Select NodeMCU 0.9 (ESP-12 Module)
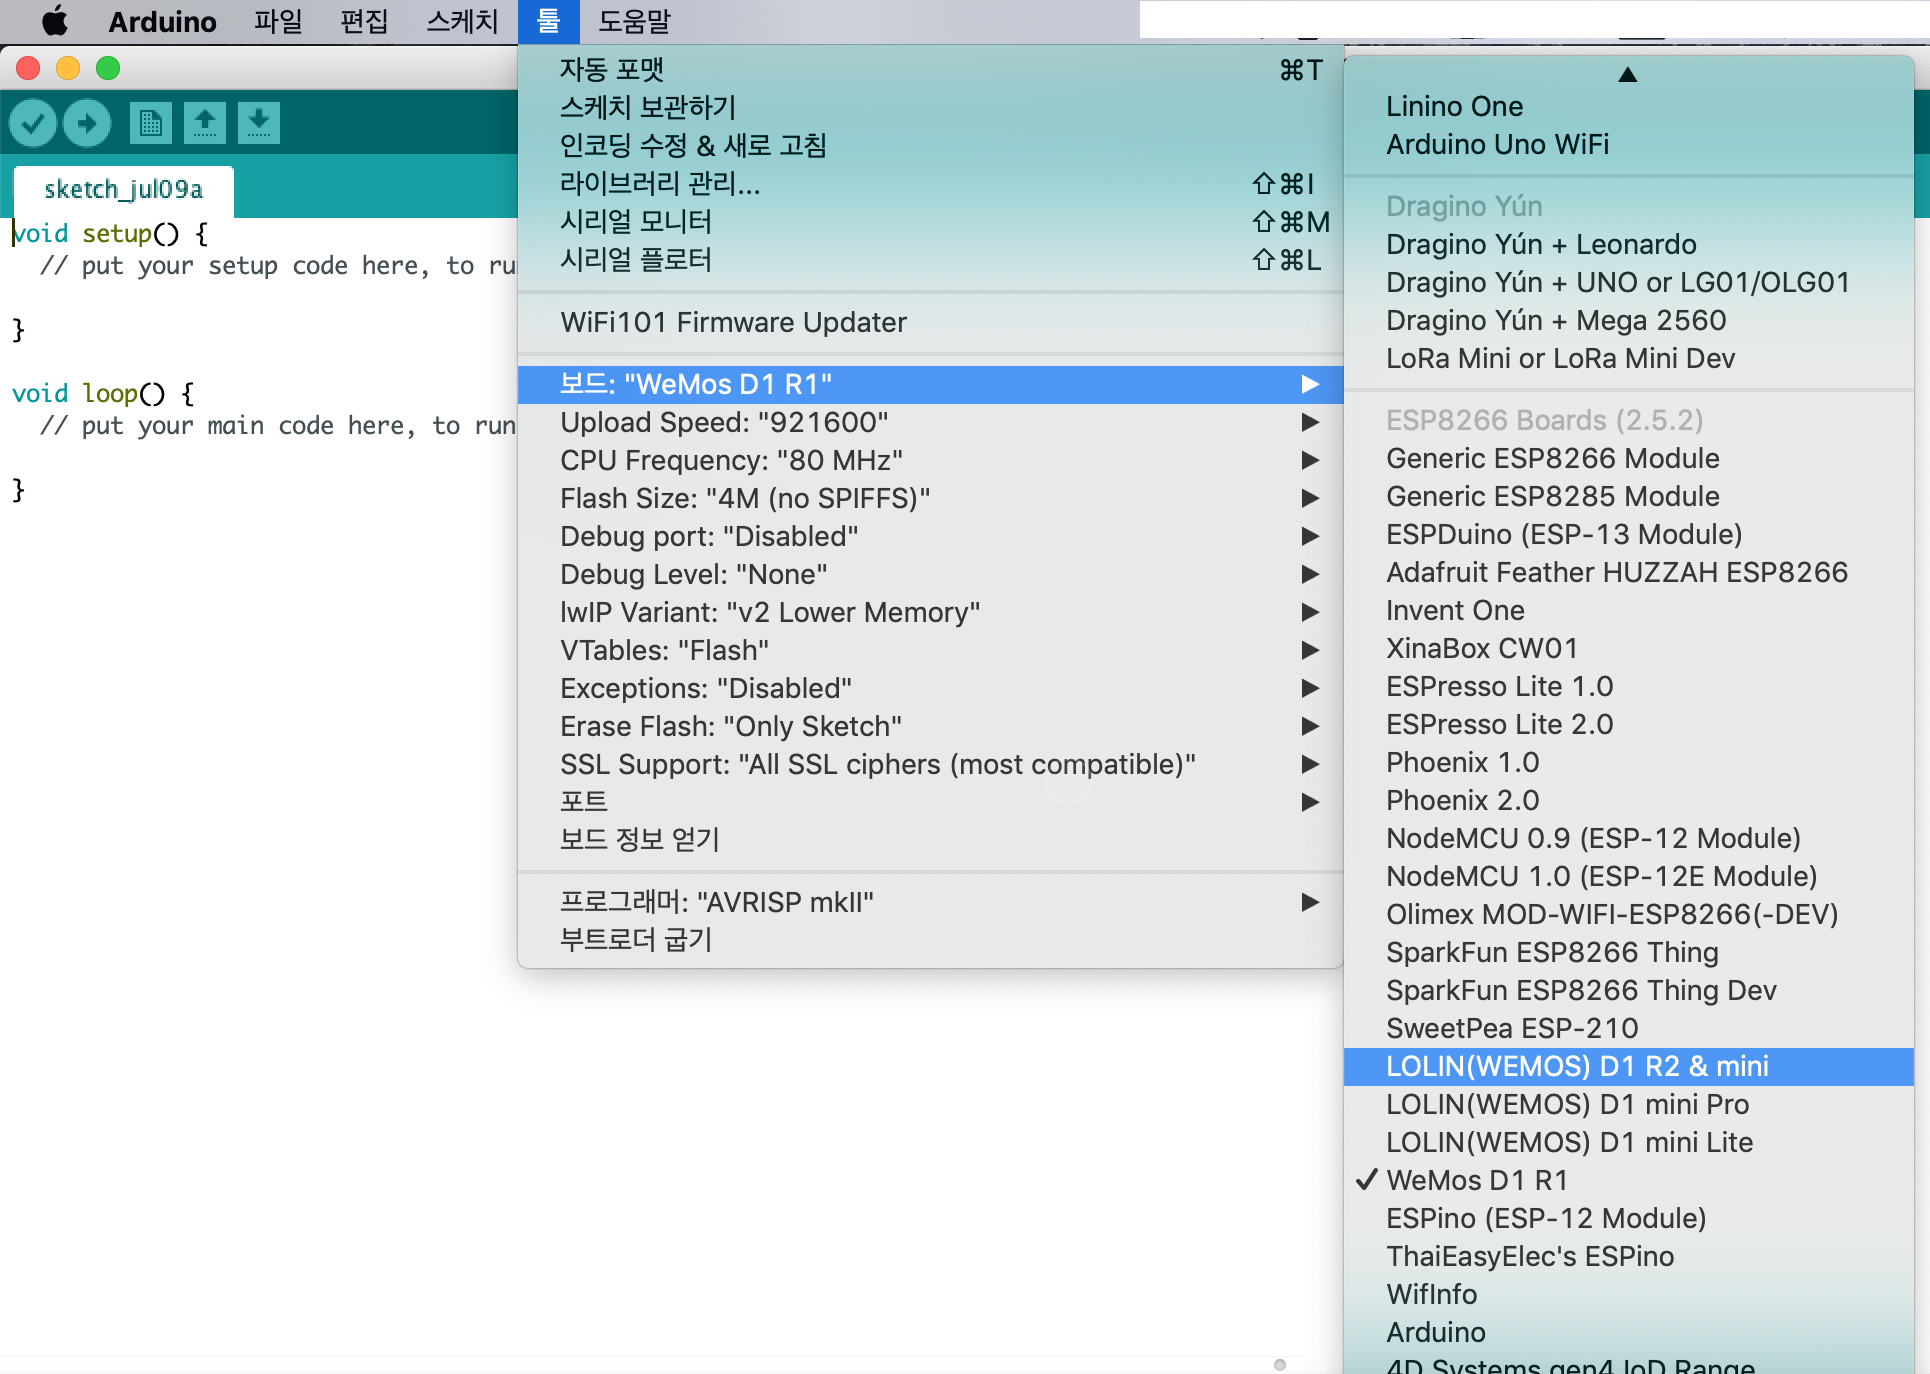This screenshot has height=1374, width=1930. point(1628,838)
